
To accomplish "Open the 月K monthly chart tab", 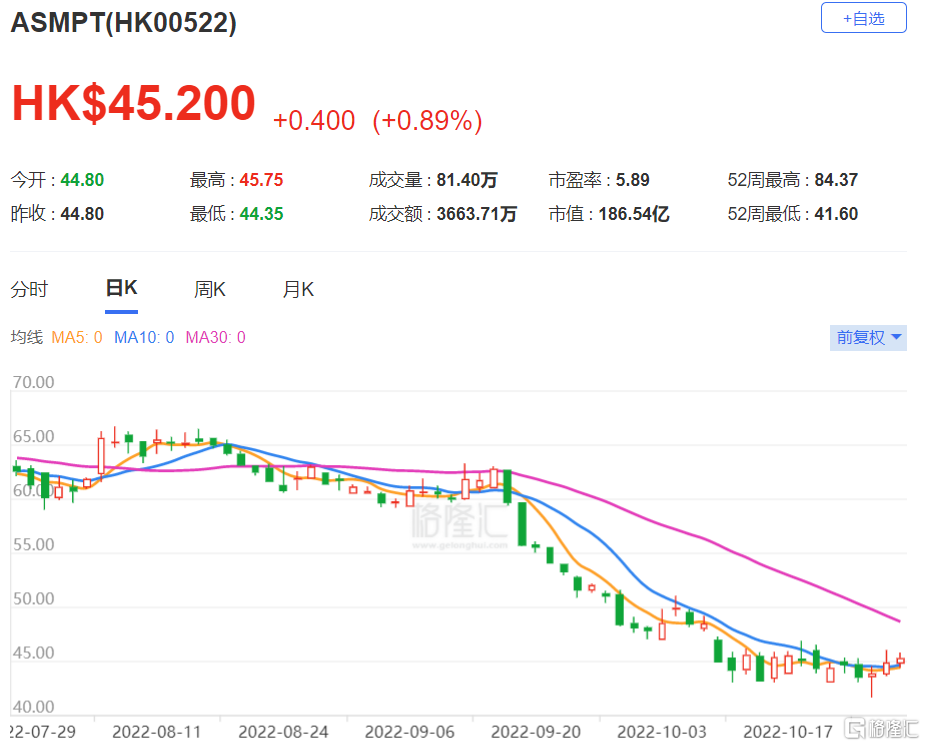I will point(299,290).
